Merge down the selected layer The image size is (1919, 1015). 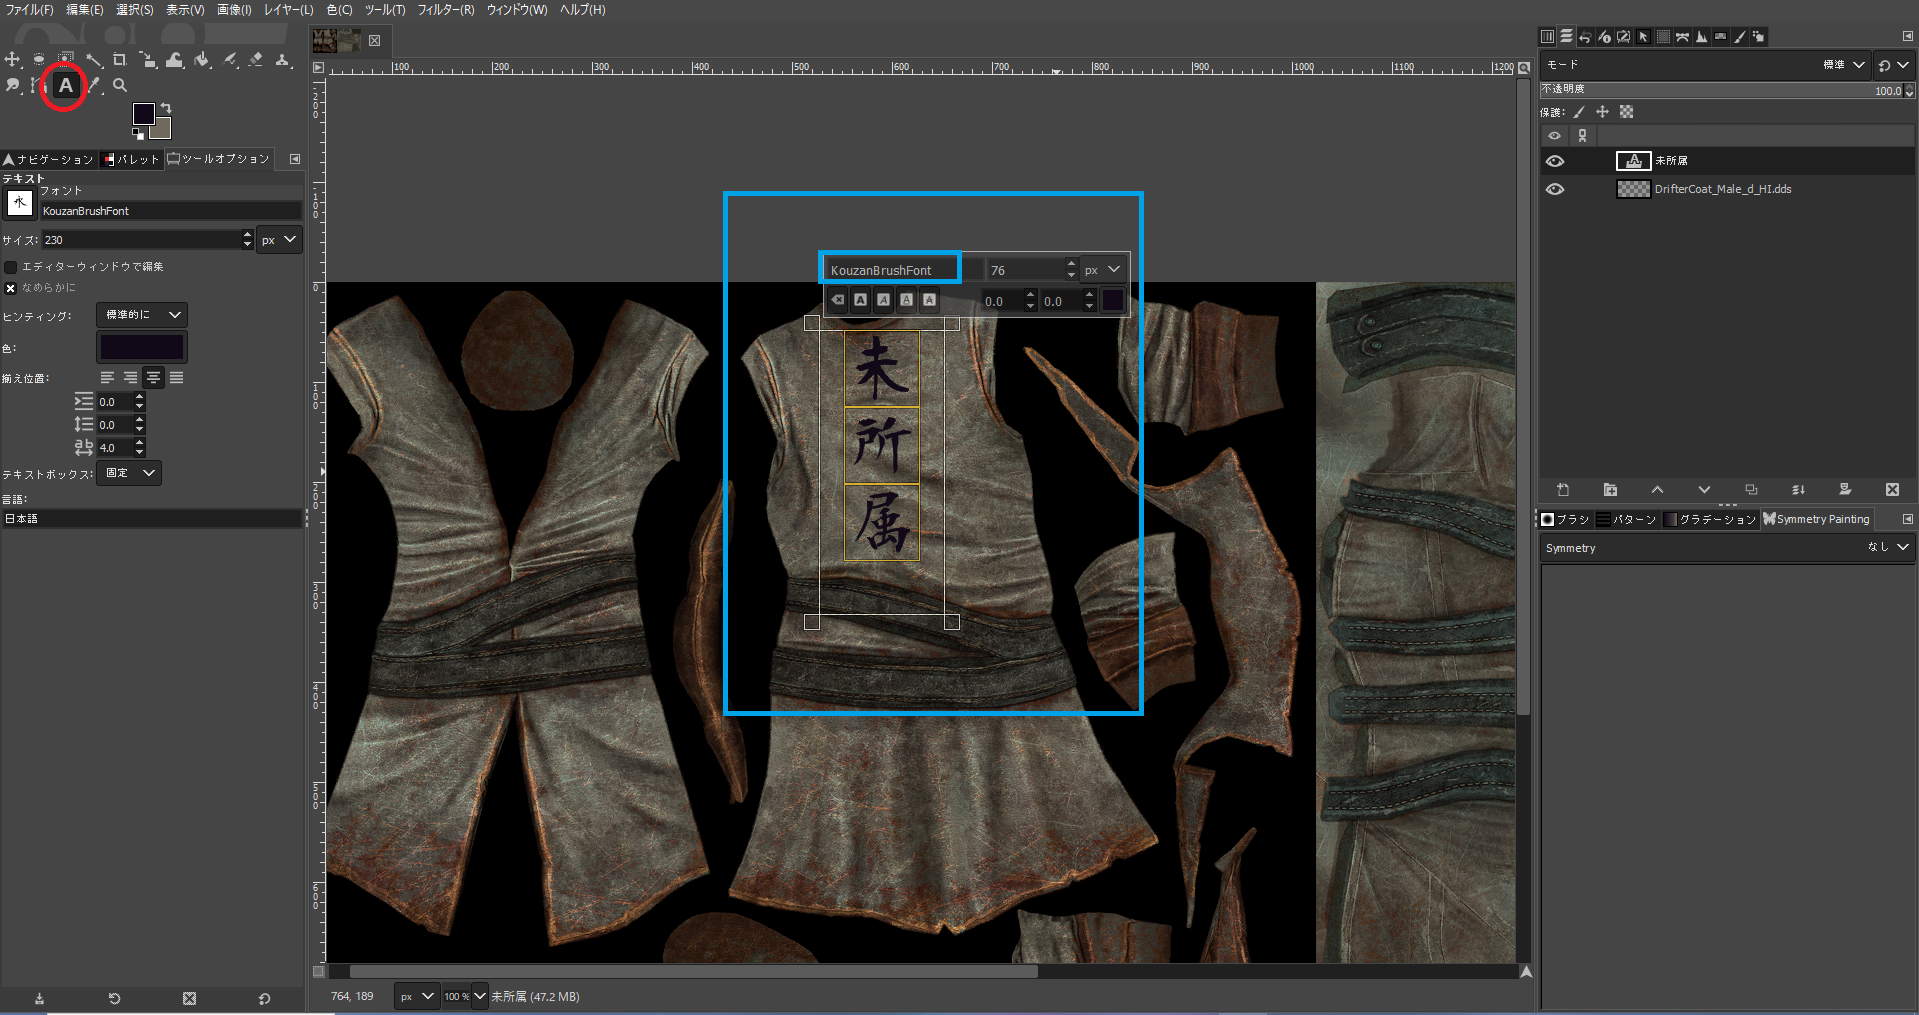click(1798, 490)
